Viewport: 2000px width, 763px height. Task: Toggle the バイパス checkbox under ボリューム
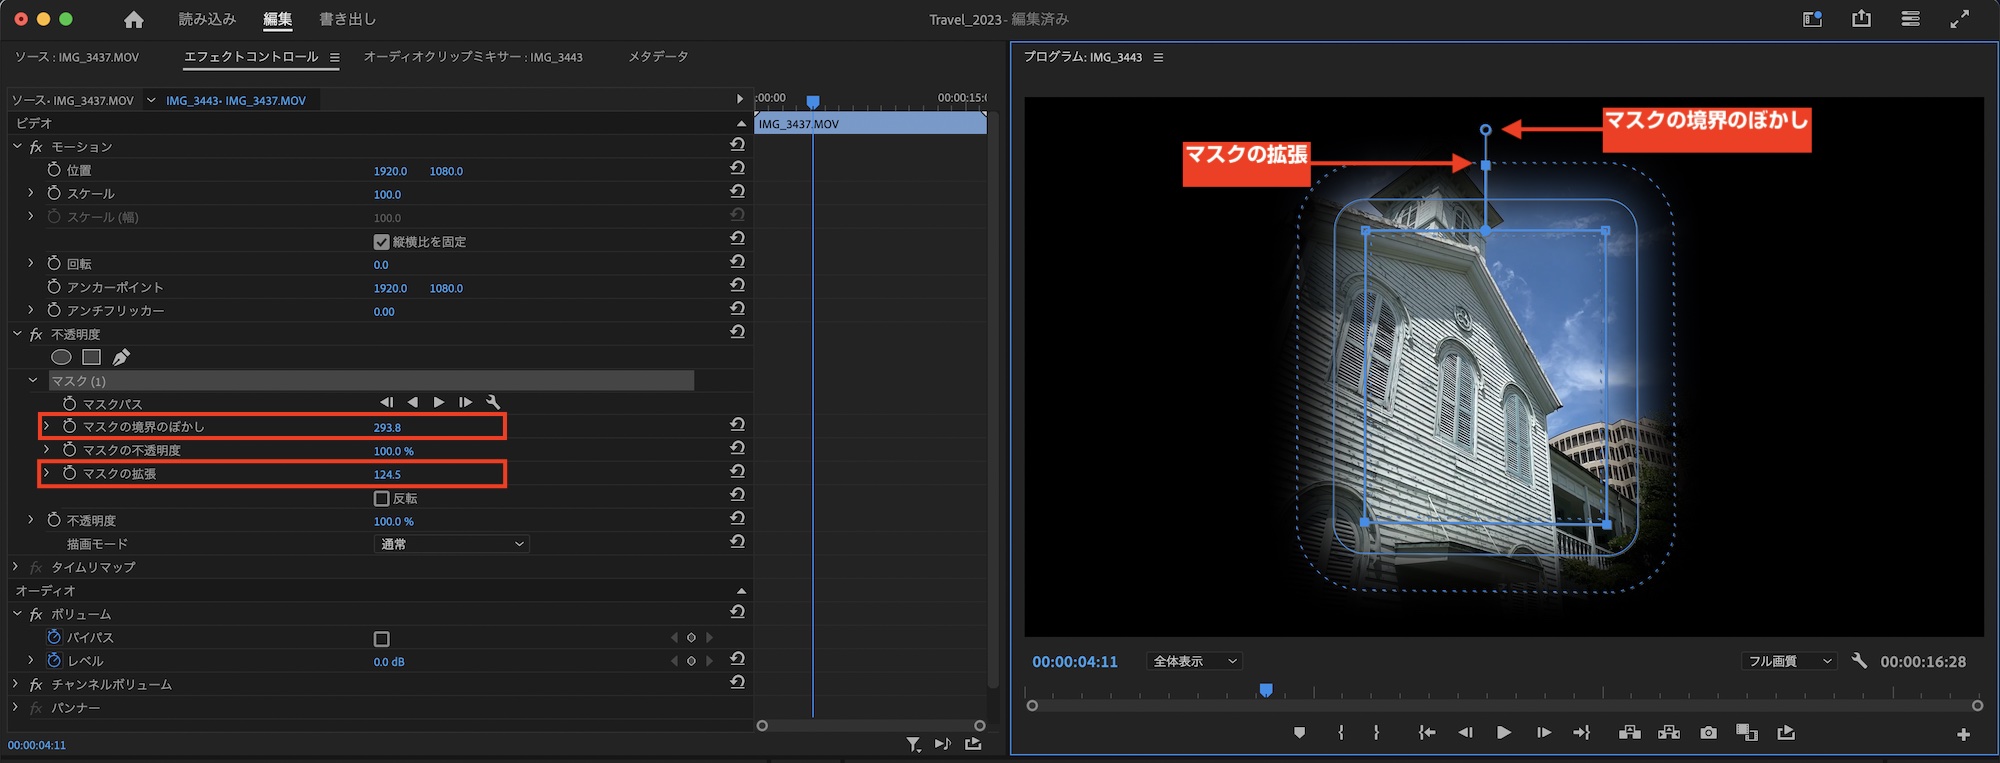[x=381, y=639]
